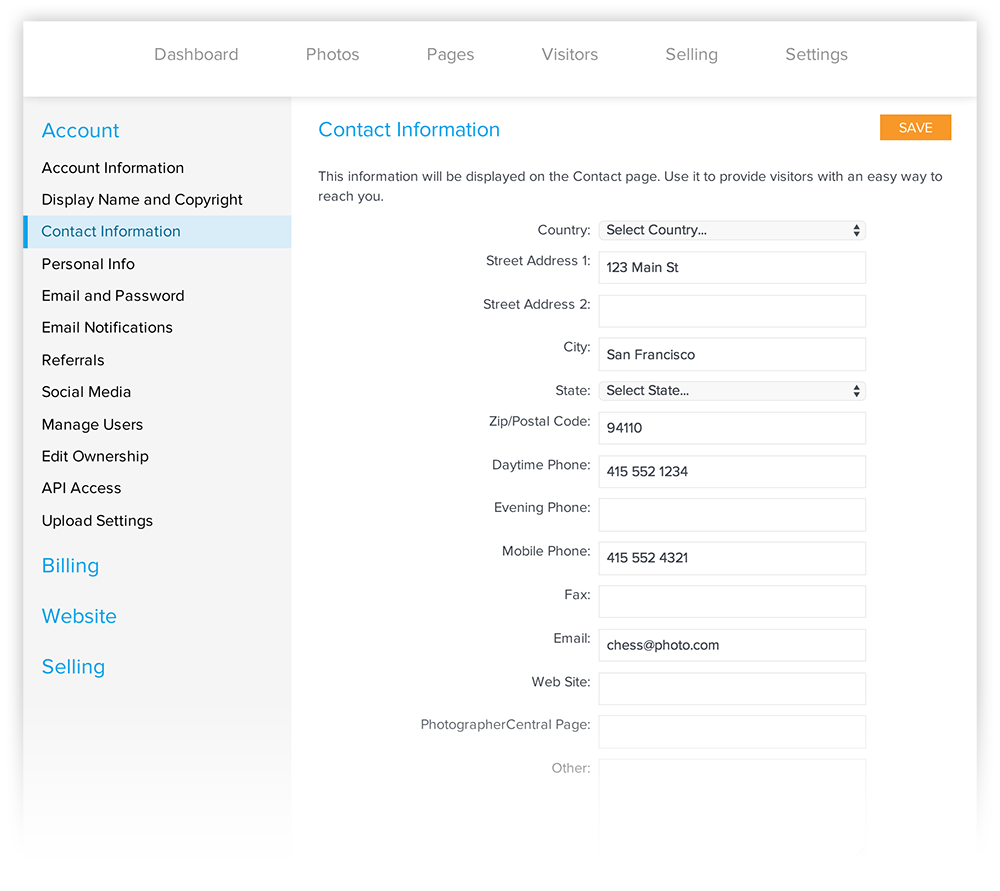Viewport: 1000px width, 891px height.
Task: Click the empty Evening Phone field
Action: pos(732,515)
